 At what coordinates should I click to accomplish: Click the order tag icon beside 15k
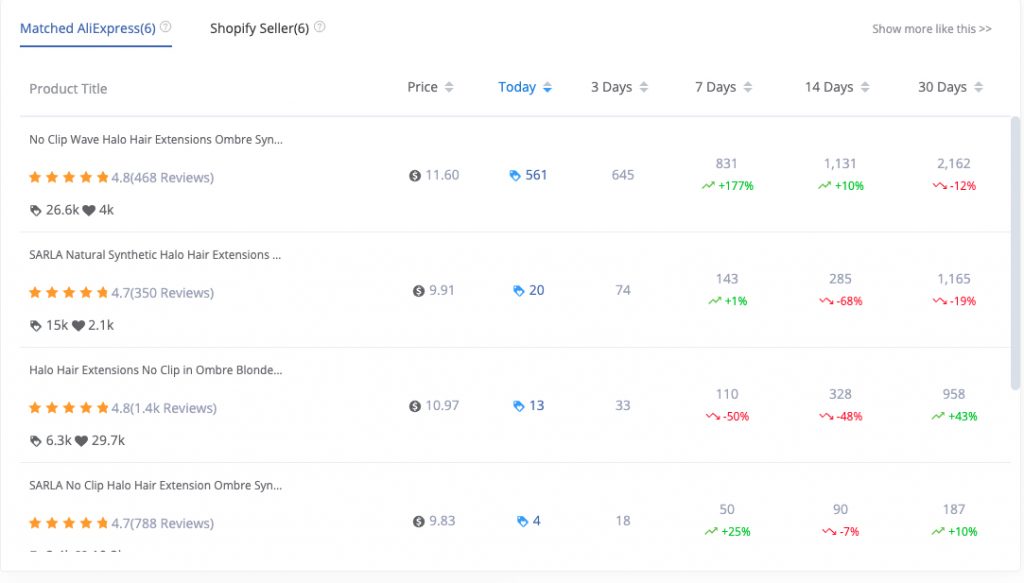coord(35,325)
